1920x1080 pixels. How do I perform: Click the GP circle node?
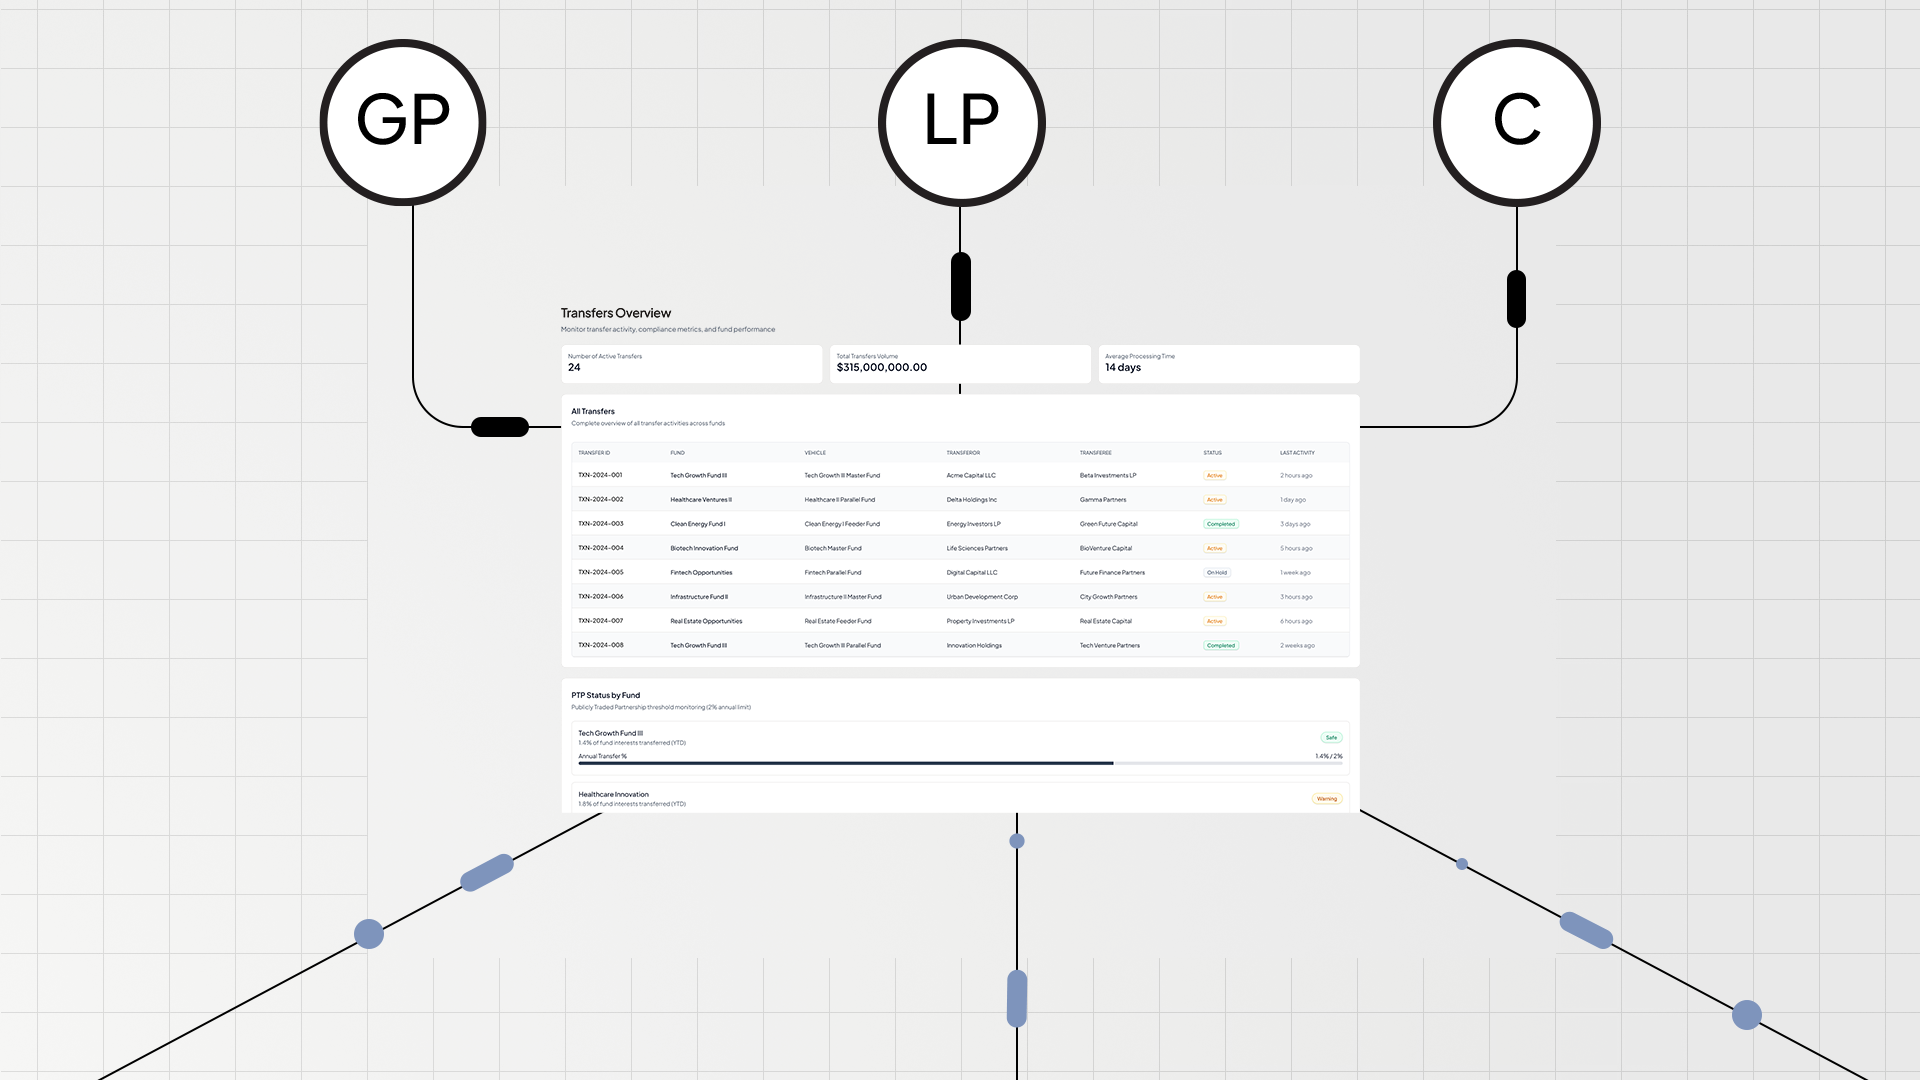tap(403, 122)
